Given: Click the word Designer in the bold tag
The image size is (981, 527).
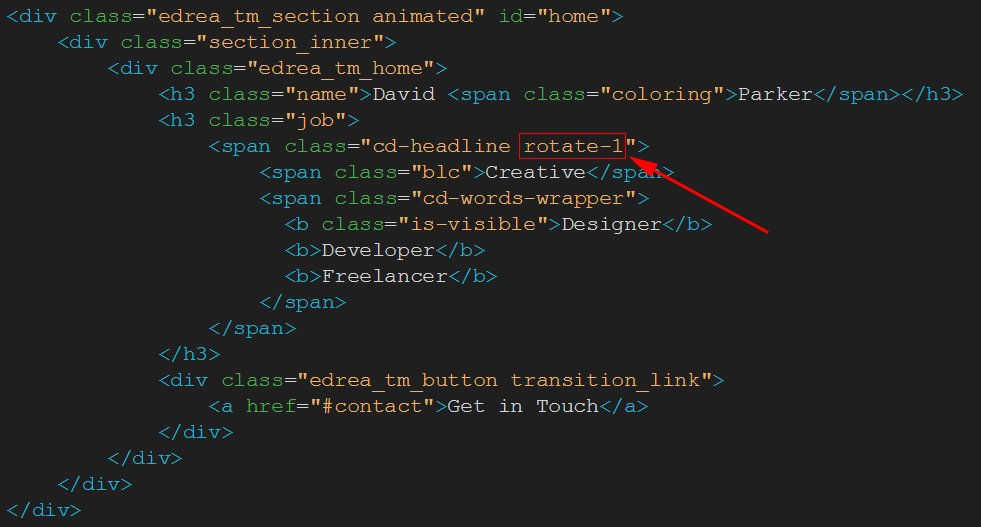Looking at the screenshot, I should click(x=611, y=225).
